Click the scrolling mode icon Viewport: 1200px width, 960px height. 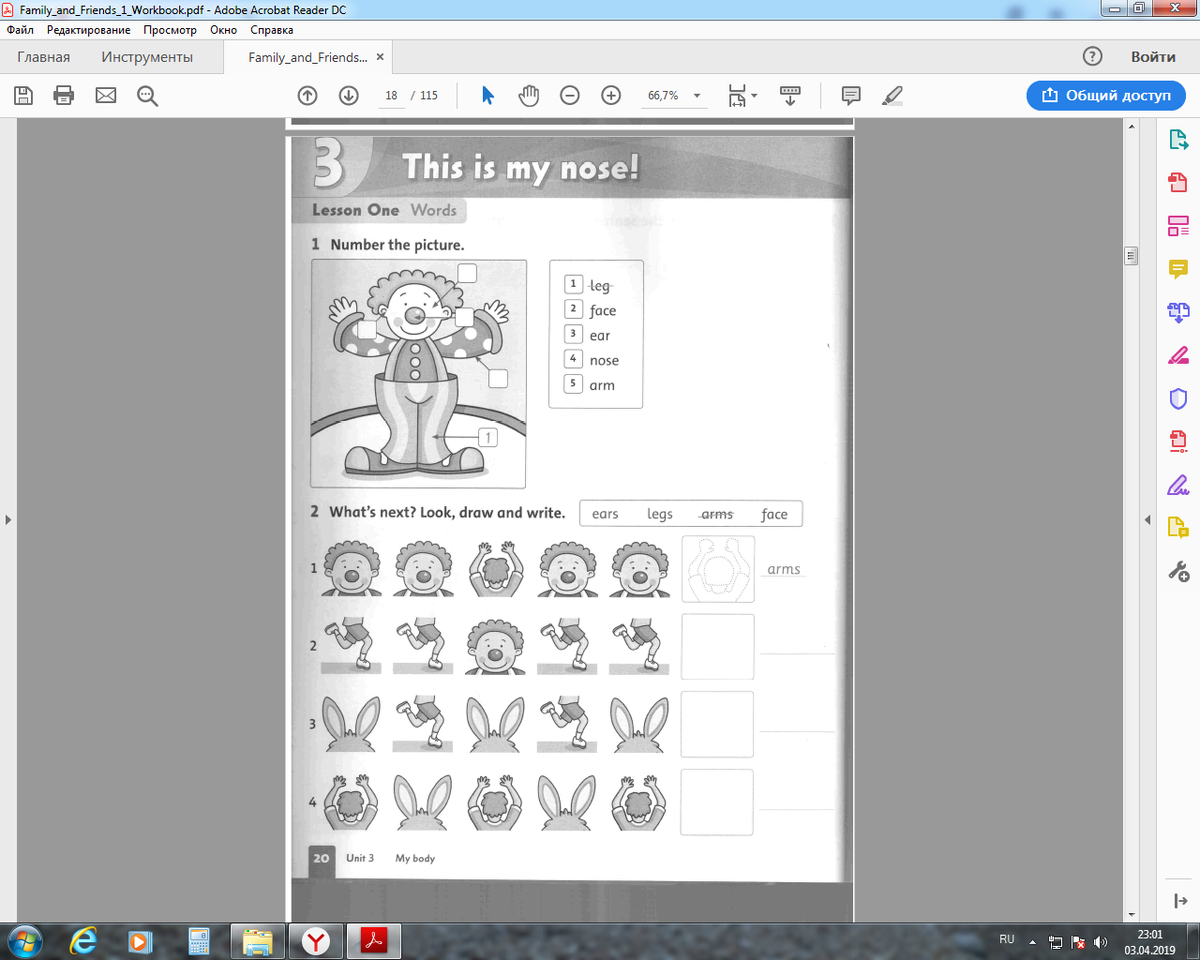pos(790,96)
